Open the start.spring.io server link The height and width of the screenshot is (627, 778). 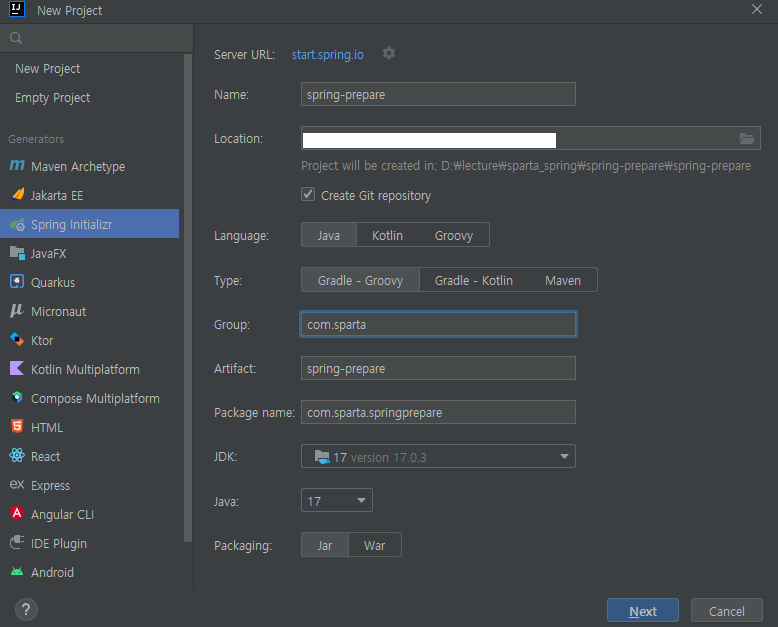coord(327,55)
